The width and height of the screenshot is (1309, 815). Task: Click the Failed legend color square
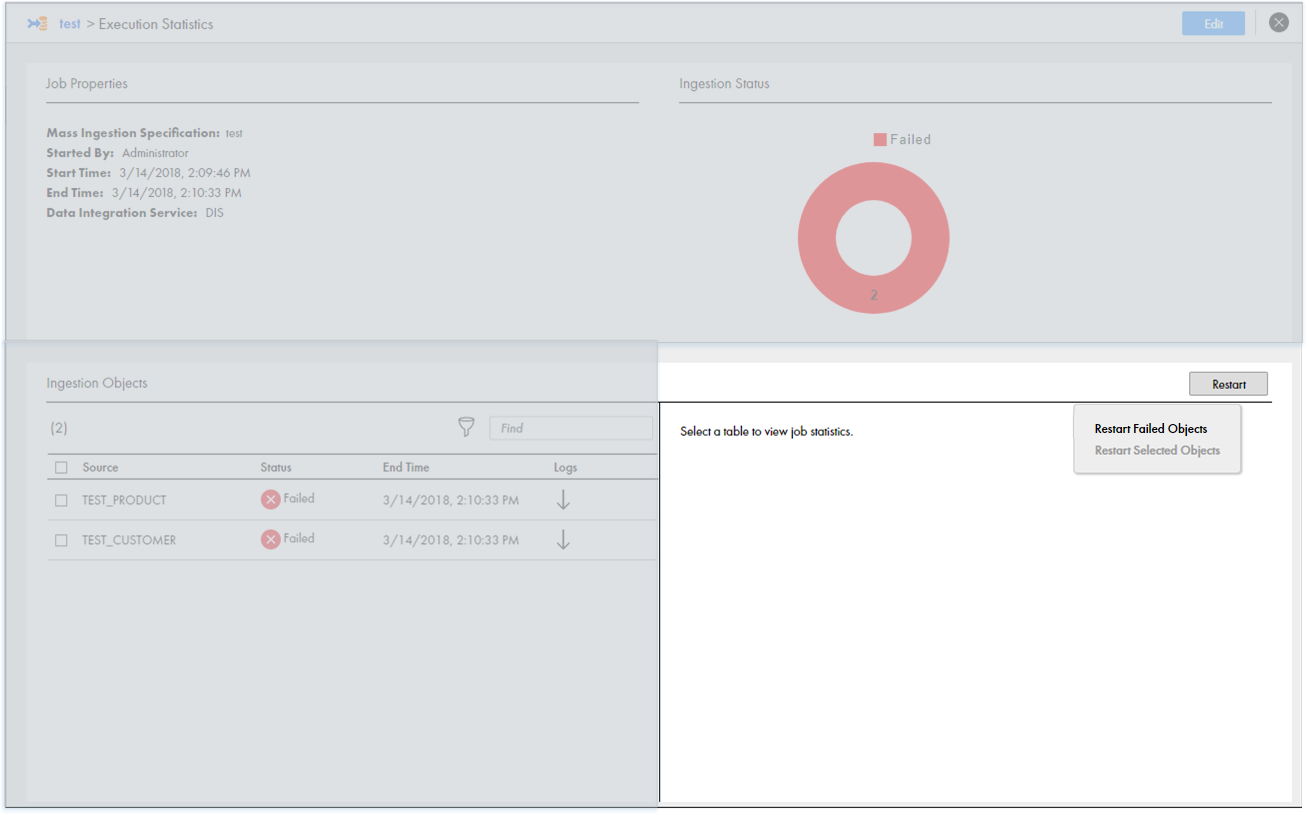[880, 140]
